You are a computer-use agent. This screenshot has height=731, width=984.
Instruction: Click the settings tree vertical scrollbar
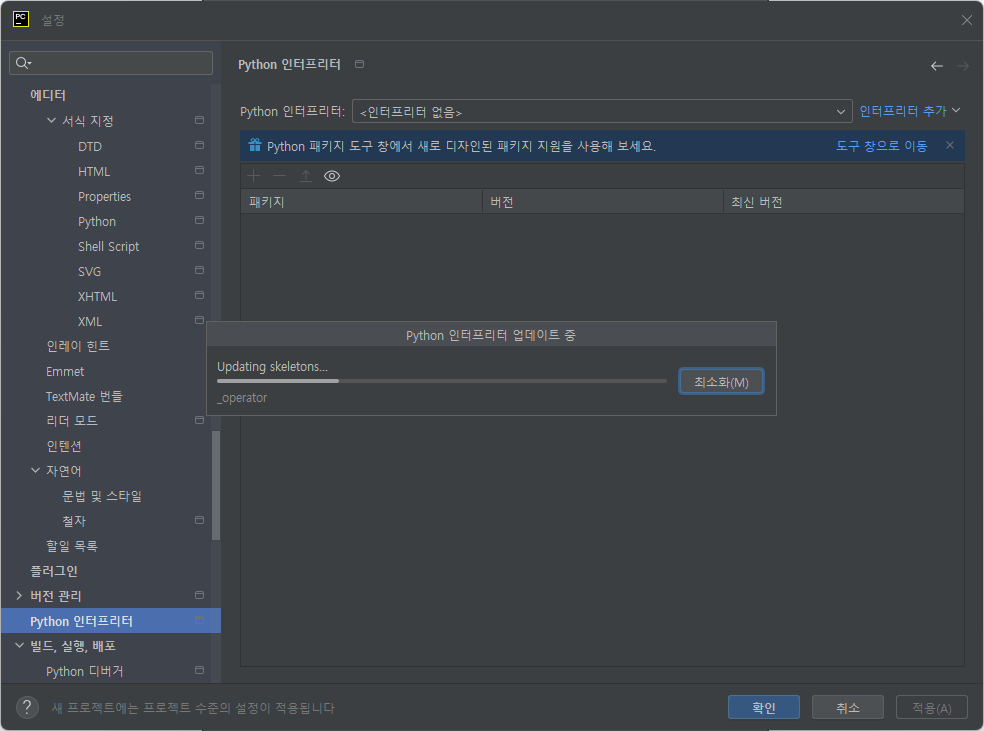[x=216, y=485]
